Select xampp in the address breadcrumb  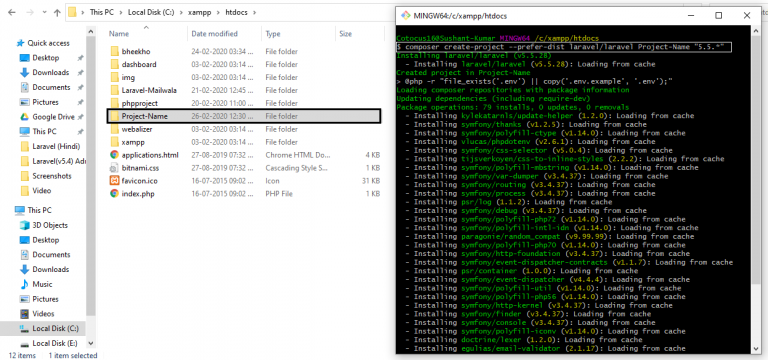point(199,13)
